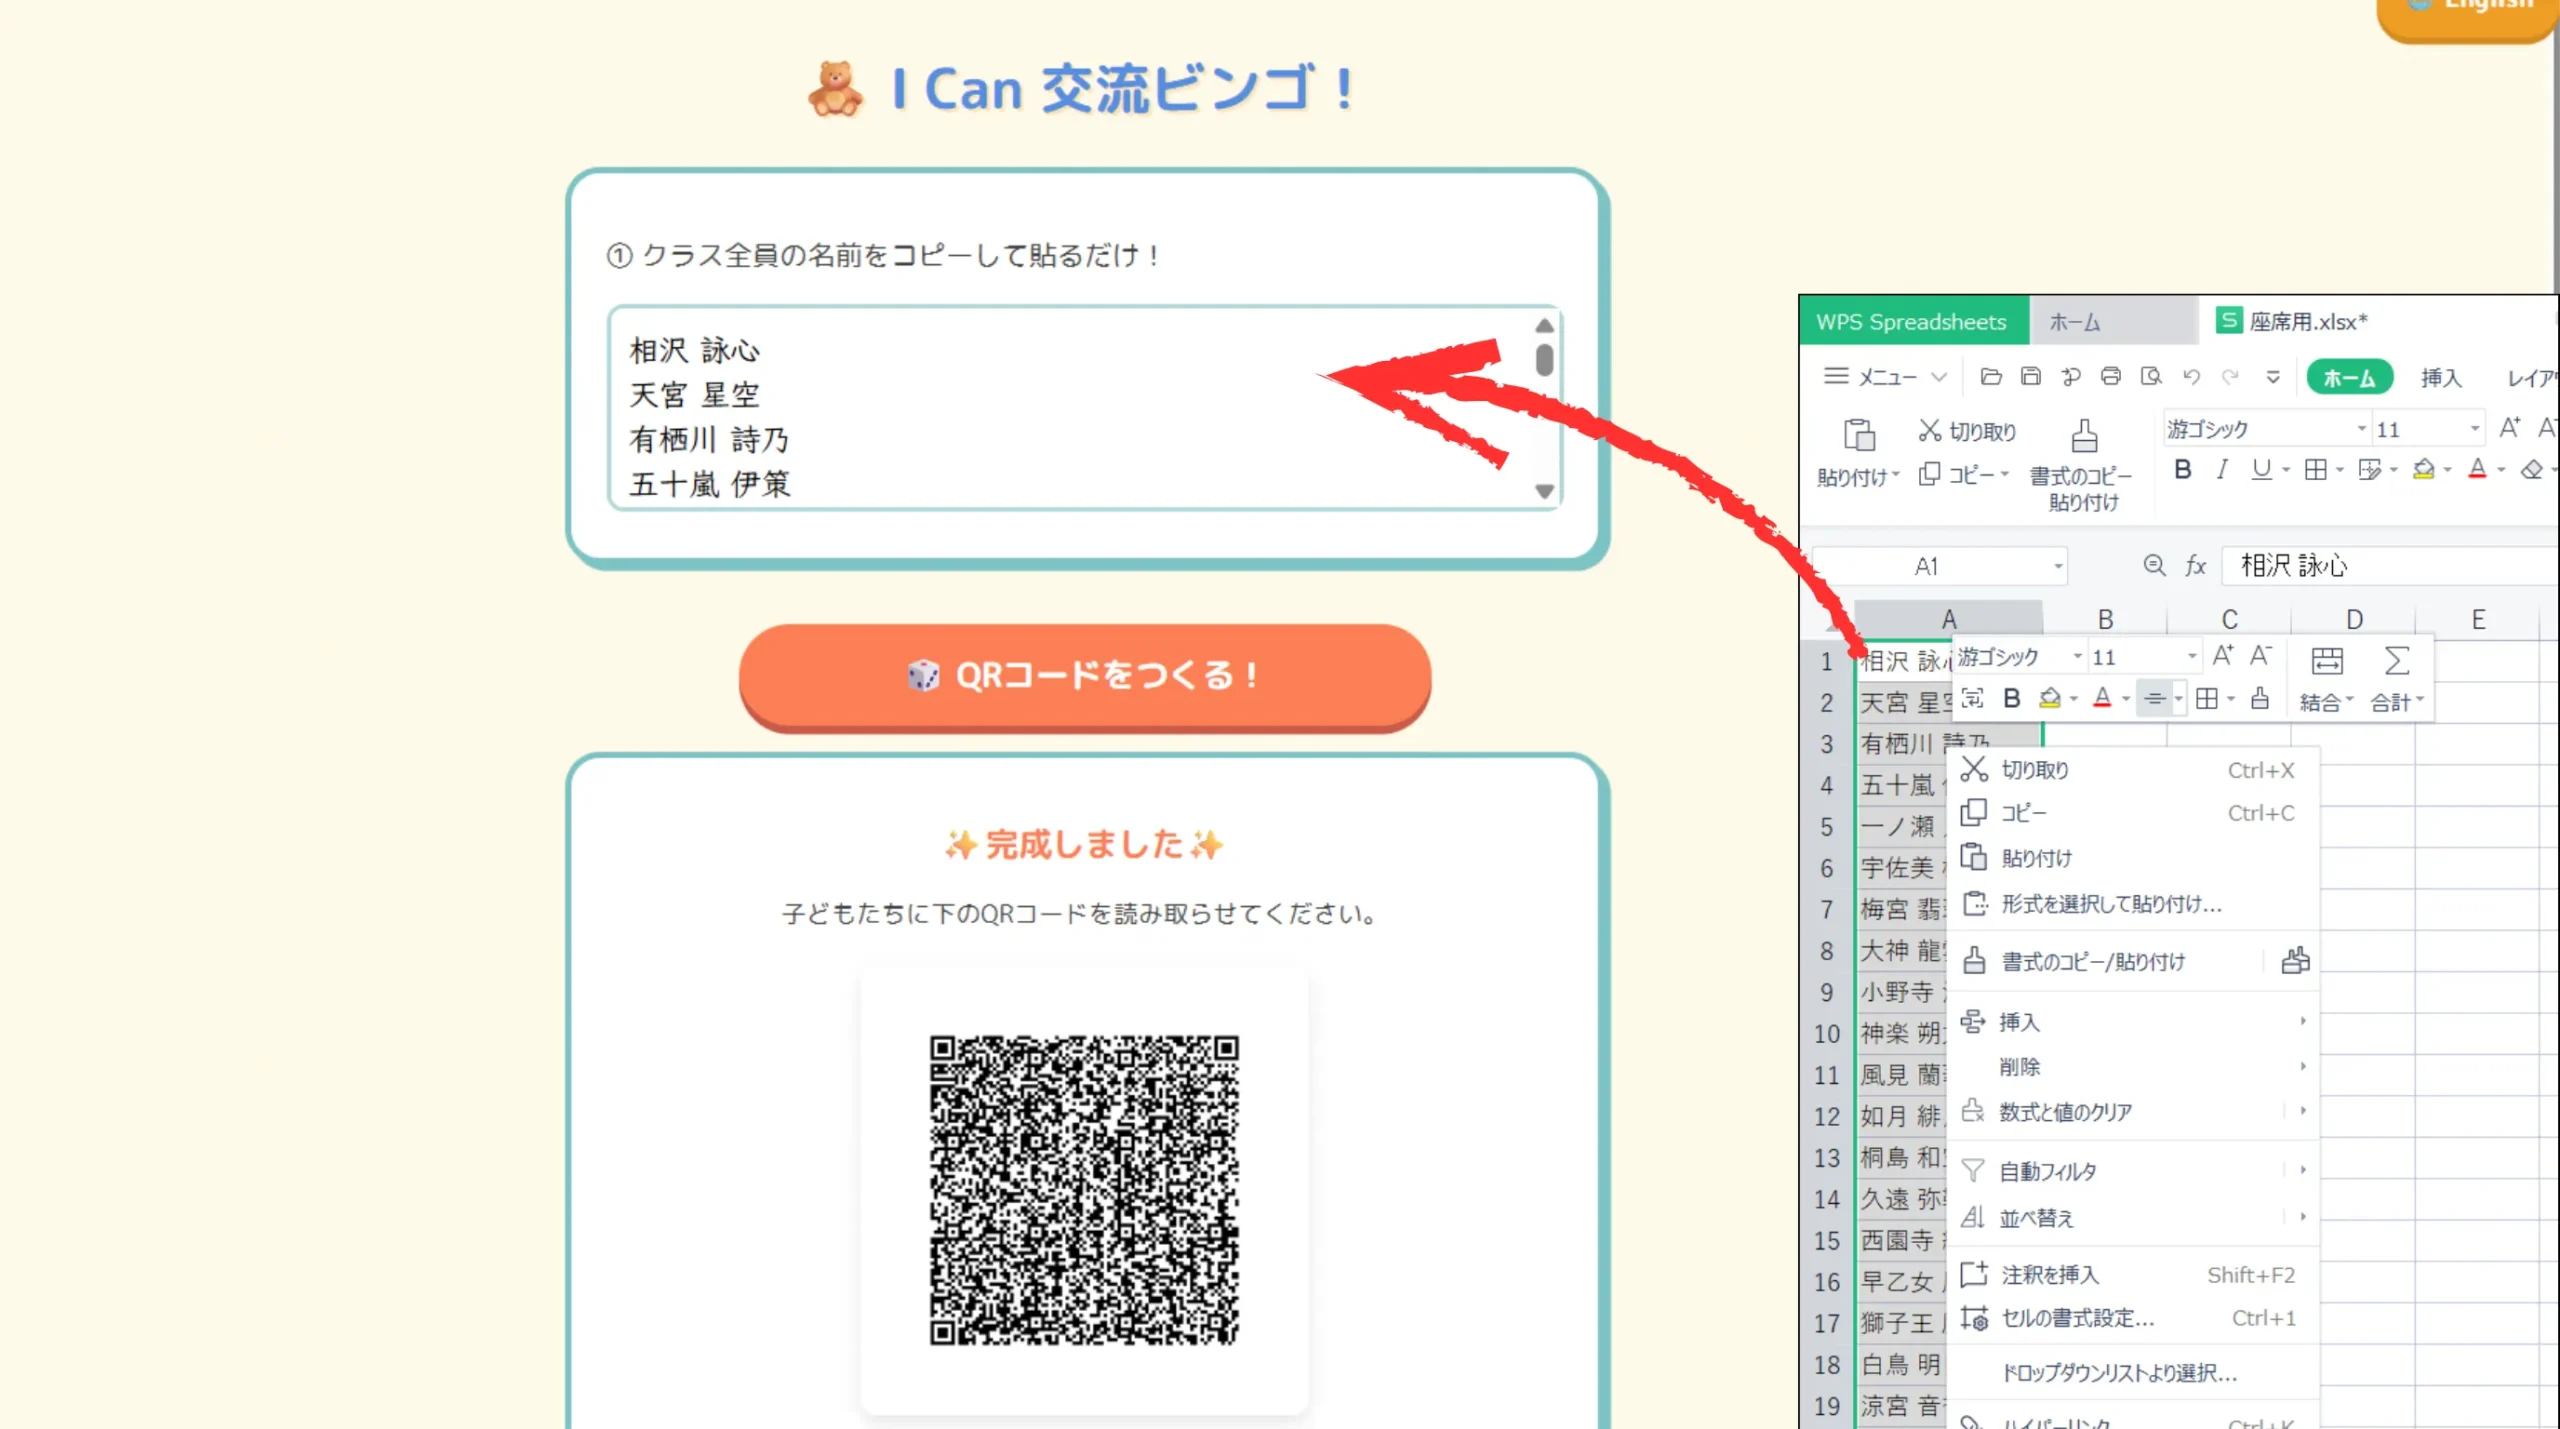Click 結合 merge cells in mini toolbar
Screen dimensions: 2560x1429
coord(2326,678)
